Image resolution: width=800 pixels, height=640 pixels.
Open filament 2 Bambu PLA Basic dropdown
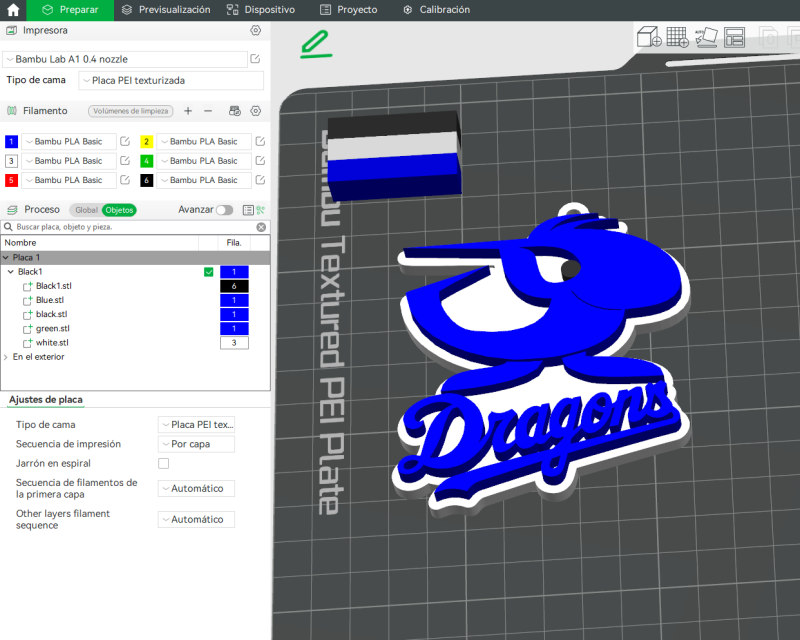[204, 141]
